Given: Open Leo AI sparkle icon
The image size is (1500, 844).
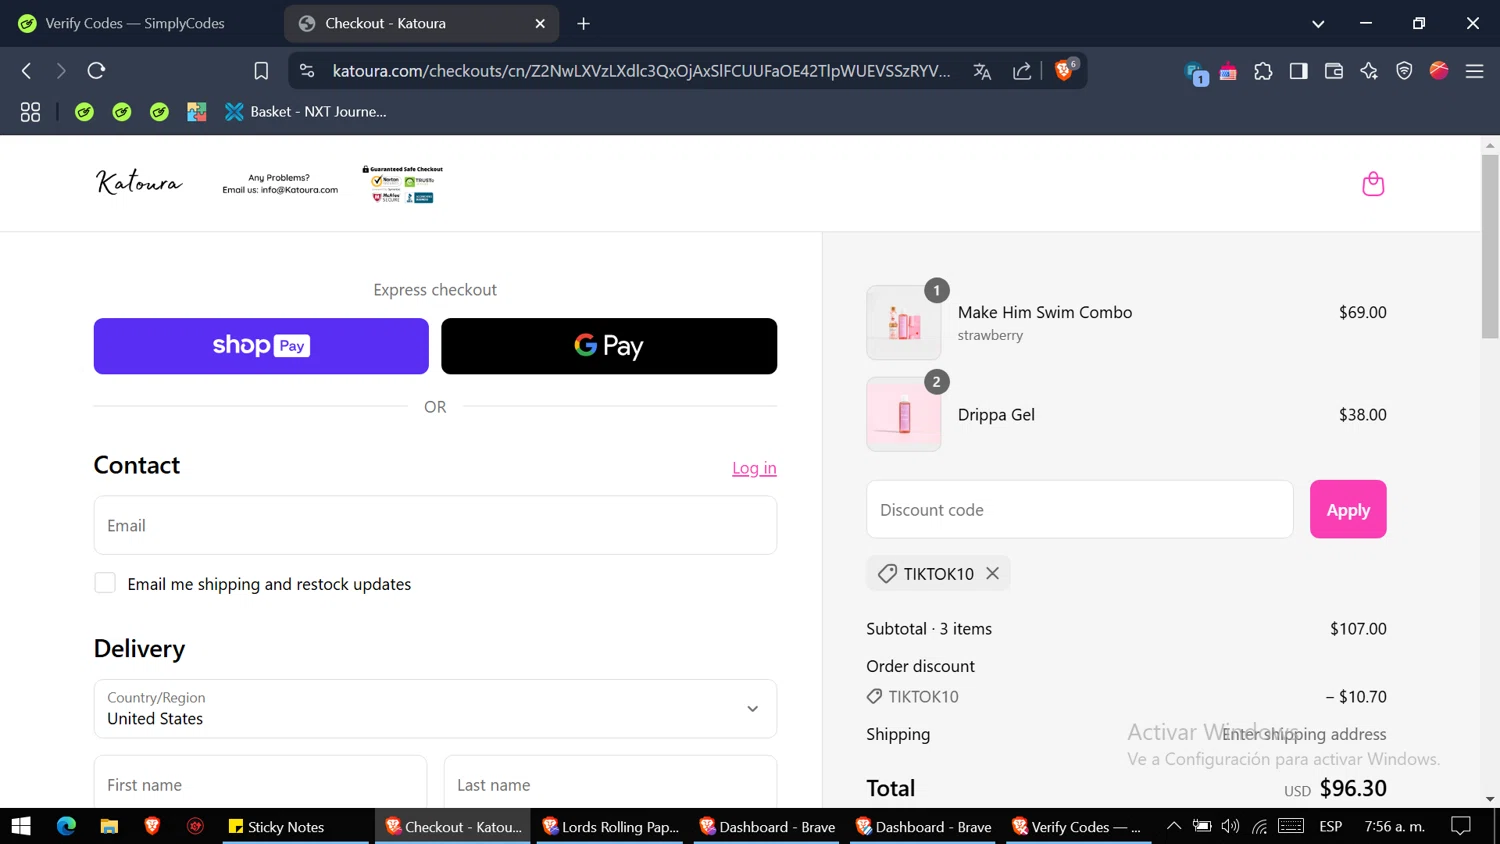Looking at the screenshot, I should coord(1369,70).
